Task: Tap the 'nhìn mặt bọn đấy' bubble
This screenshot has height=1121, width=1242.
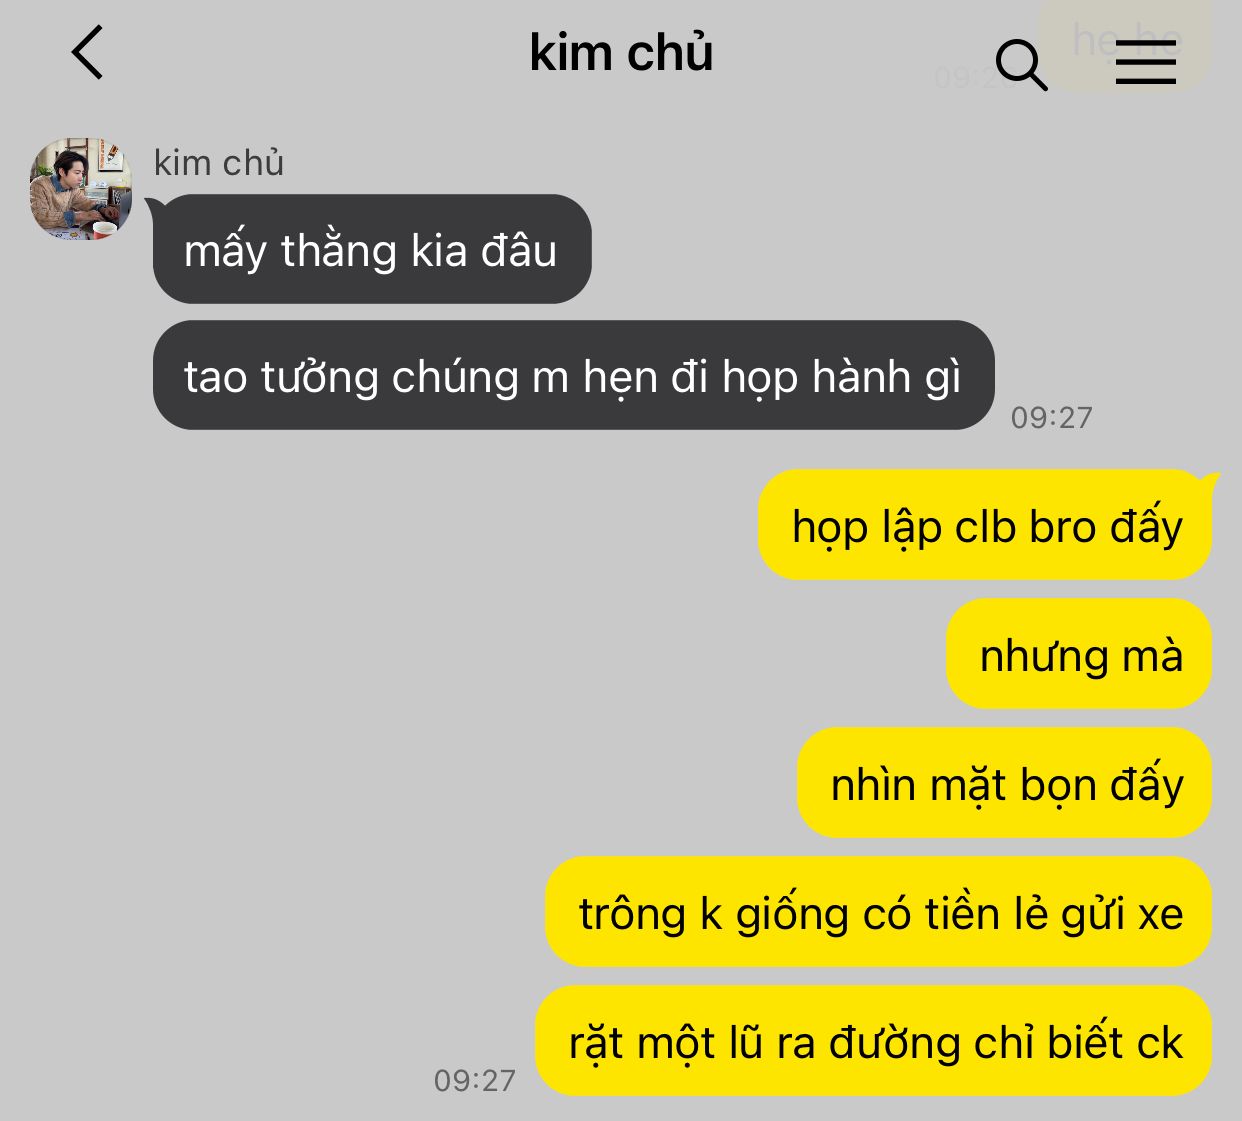Action: pyautogui.click(x=1005, y=783)
